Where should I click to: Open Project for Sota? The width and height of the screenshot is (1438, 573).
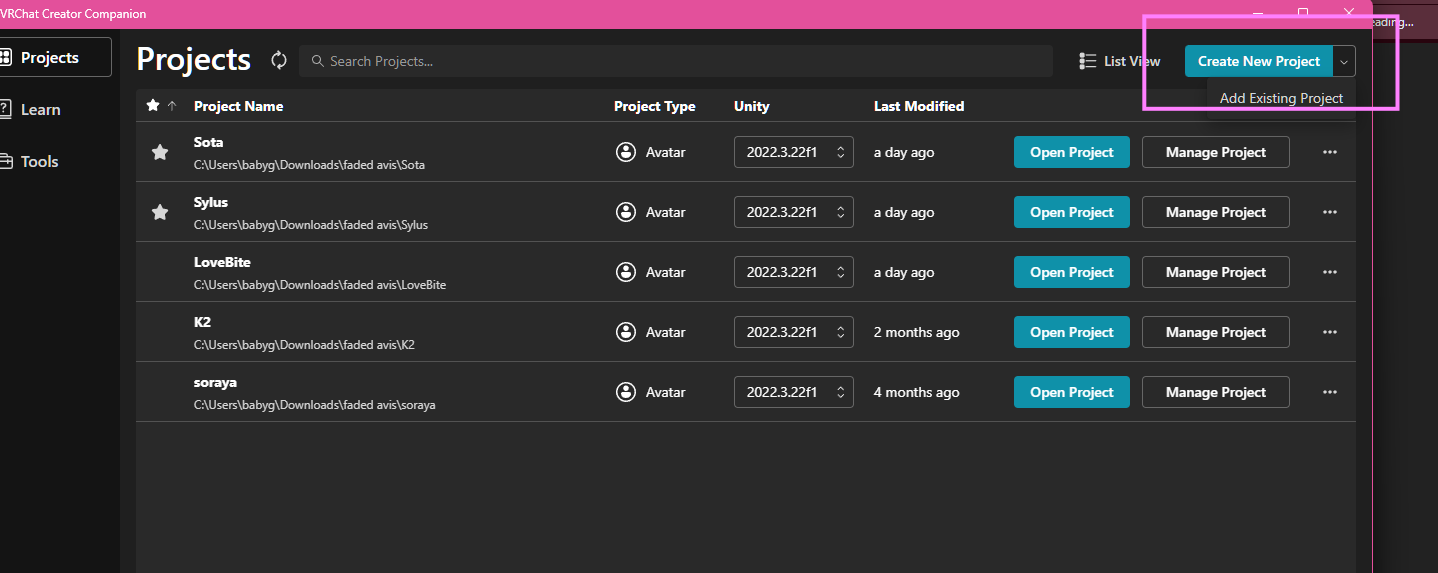tap(1072, 152)
